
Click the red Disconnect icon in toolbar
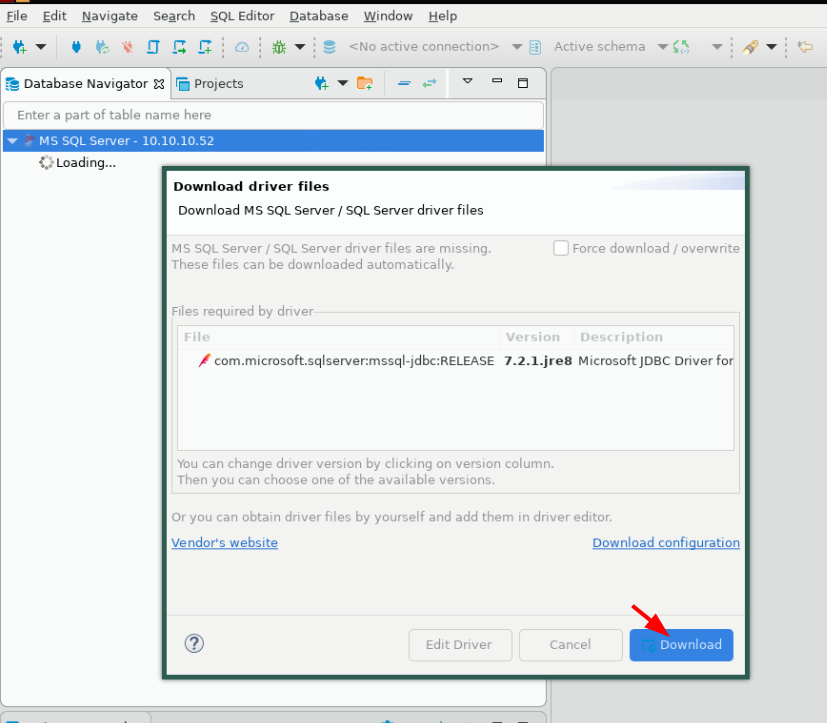(127, 47)
